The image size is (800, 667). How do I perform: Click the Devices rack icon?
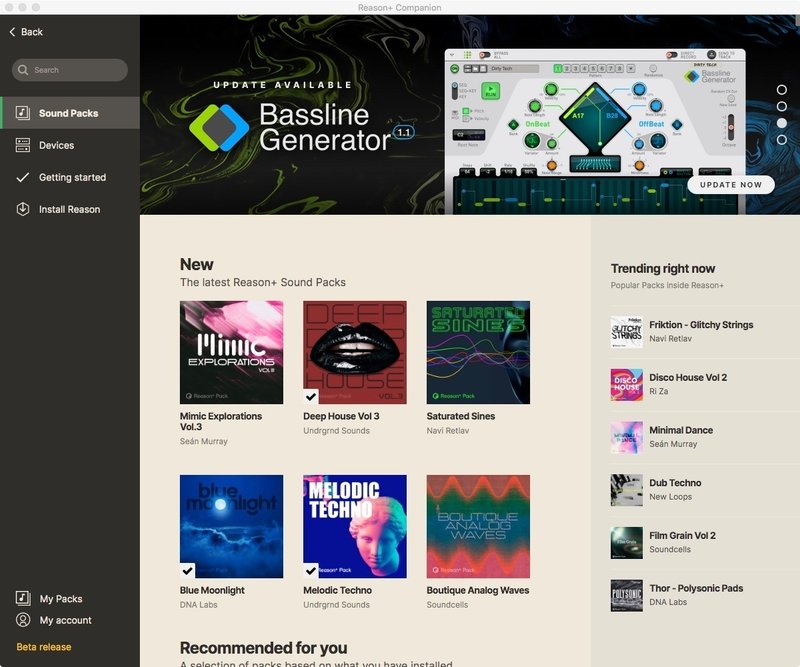[x=22, y=145]
